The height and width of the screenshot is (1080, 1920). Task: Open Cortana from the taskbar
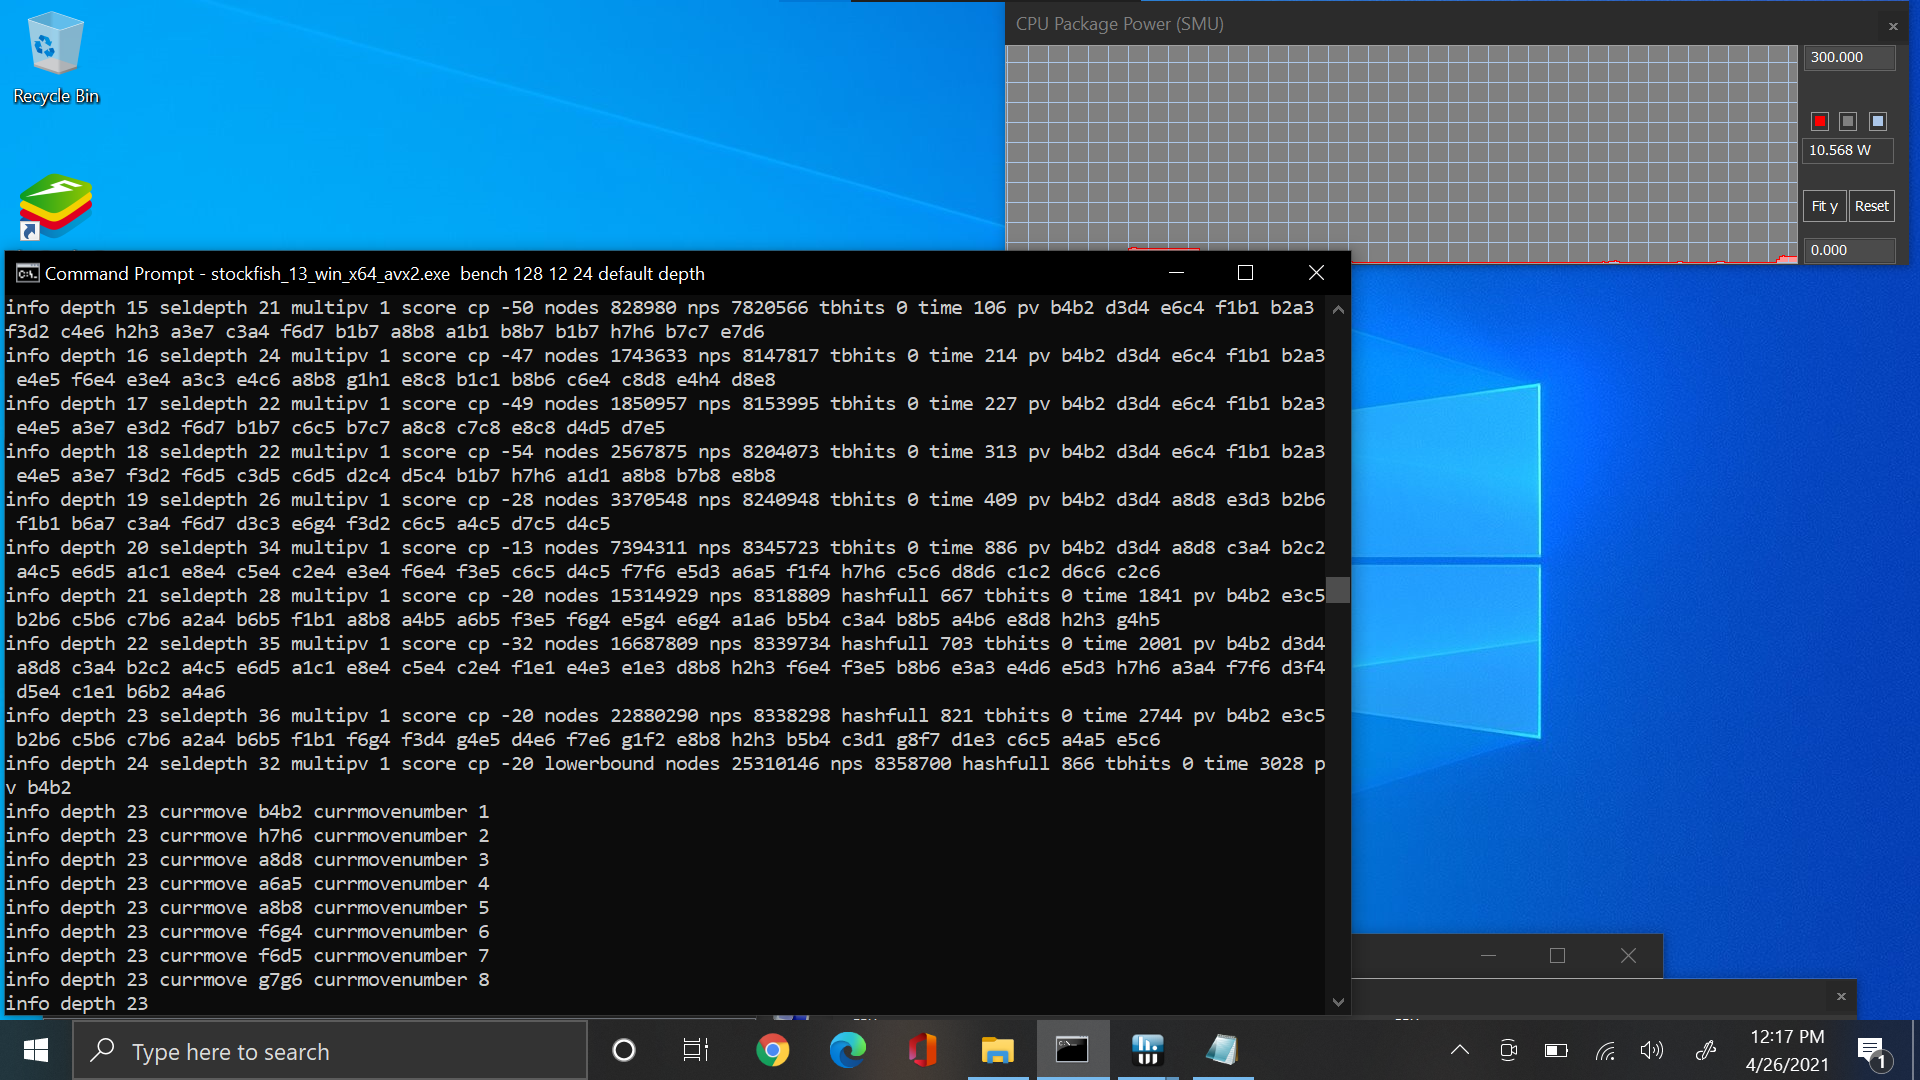point(624,1050)
